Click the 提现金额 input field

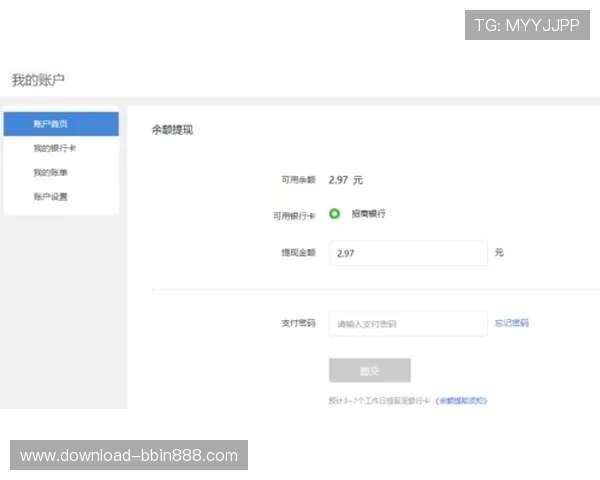408,253
